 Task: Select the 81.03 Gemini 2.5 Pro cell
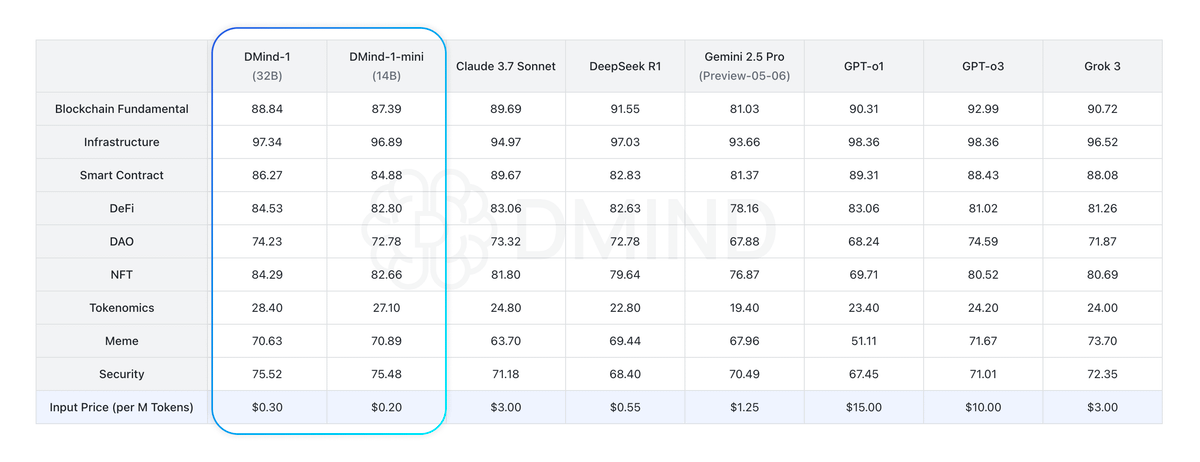click(x=744, y=108)
